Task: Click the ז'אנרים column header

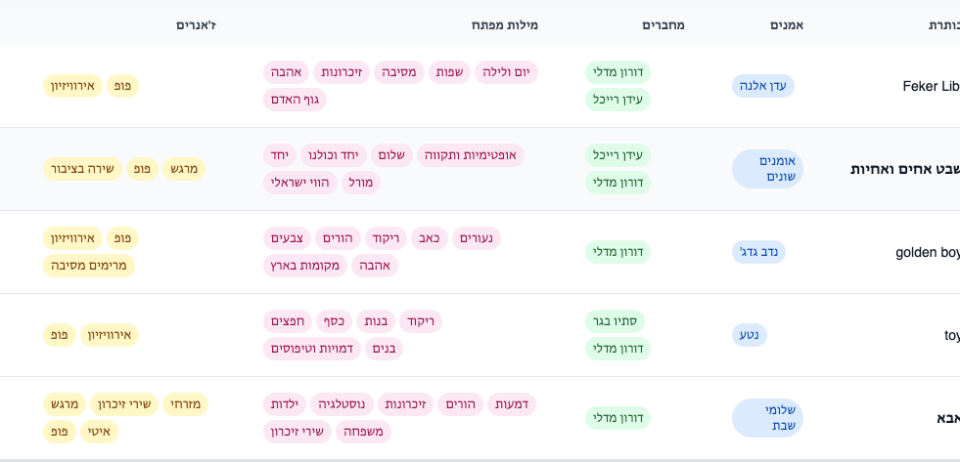Action: [196, 25]
